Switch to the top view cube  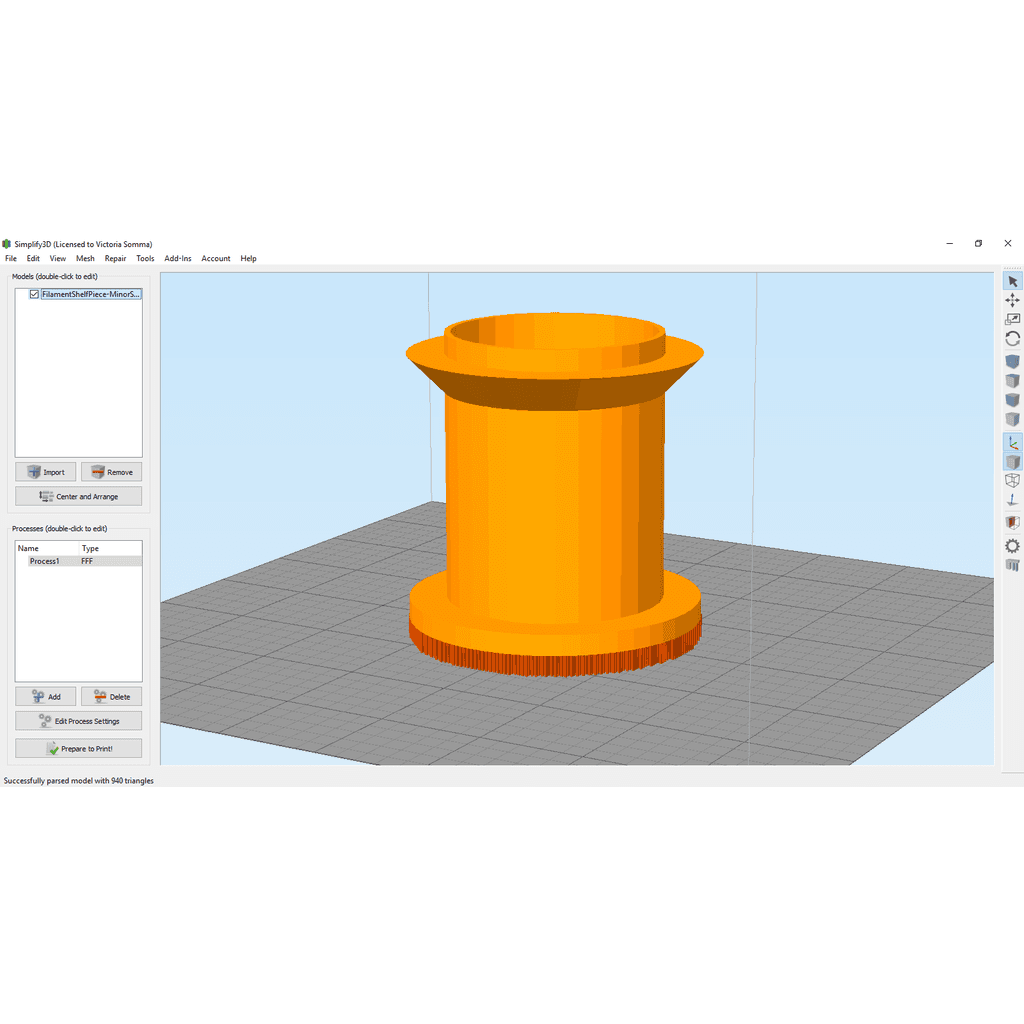click(1012, 381)
